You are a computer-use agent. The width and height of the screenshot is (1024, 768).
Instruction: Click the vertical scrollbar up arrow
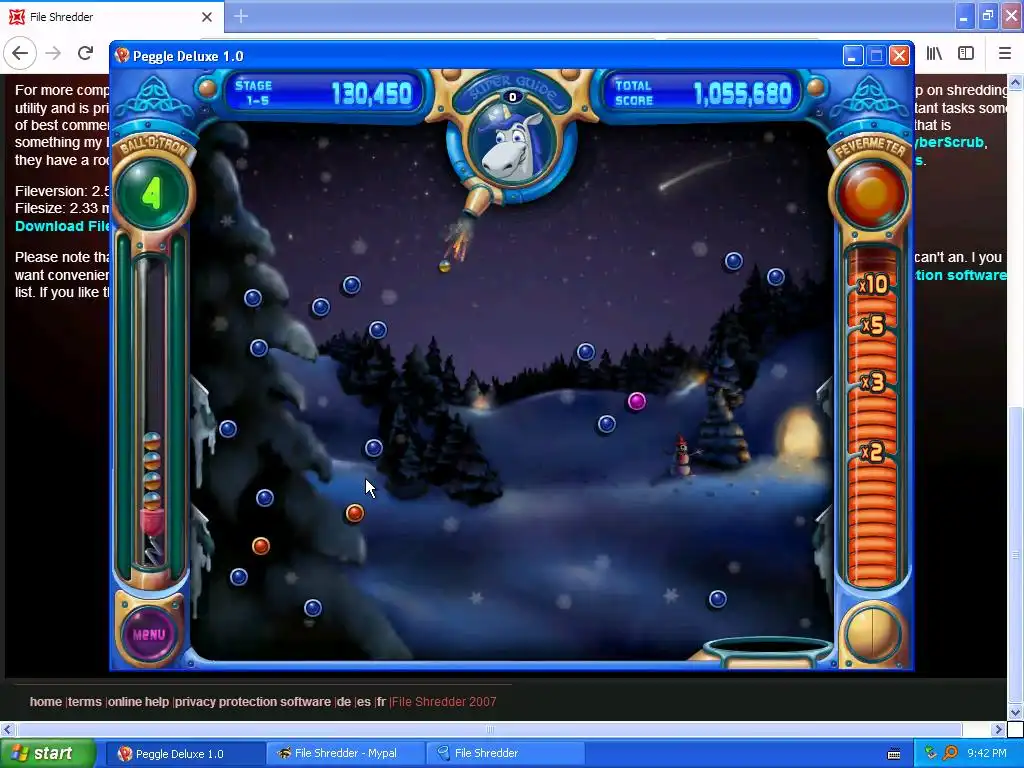click(1015, 82)
